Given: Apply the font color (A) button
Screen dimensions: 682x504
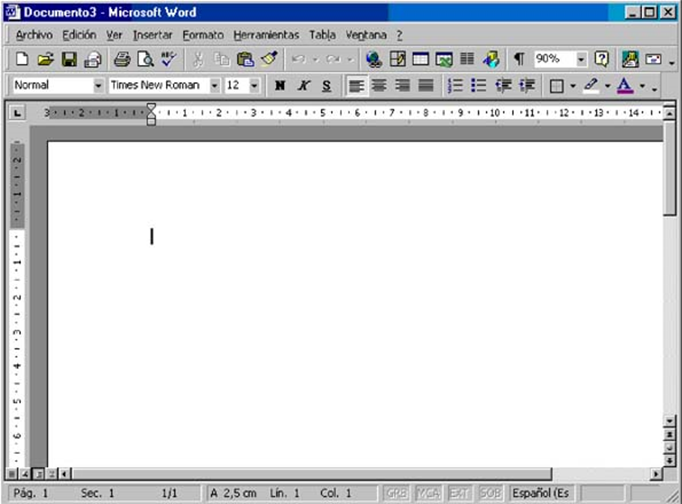Looking at the screenshot, I should [625, 85].
